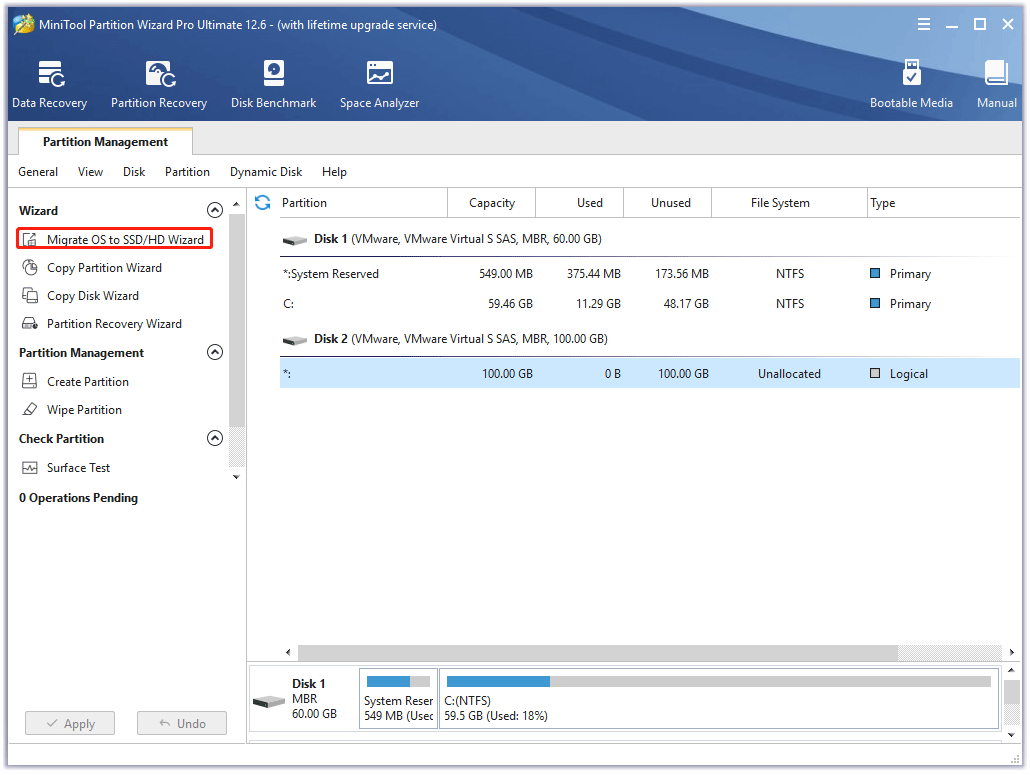Click the System Reserved block in disk map
The image size is (1030, 775).
[x=398, y=699]
